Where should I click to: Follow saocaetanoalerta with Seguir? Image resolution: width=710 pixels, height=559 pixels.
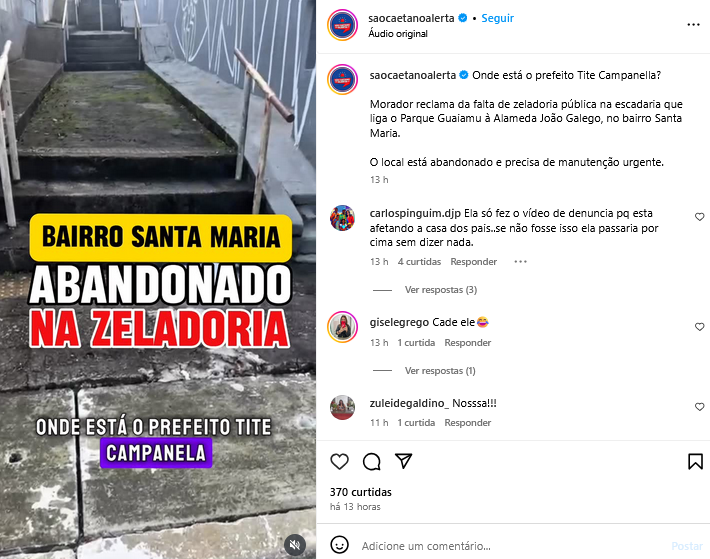pos(497,18)
